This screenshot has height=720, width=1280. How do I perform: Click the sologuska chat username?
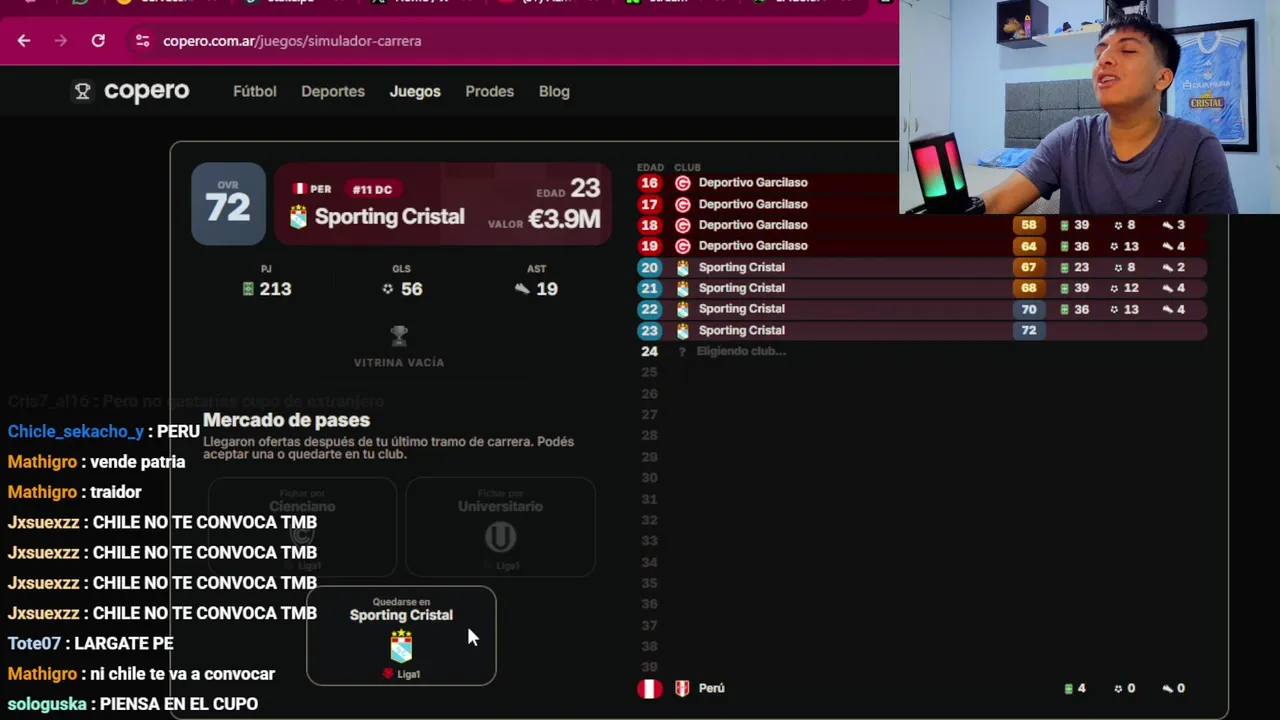47,704
